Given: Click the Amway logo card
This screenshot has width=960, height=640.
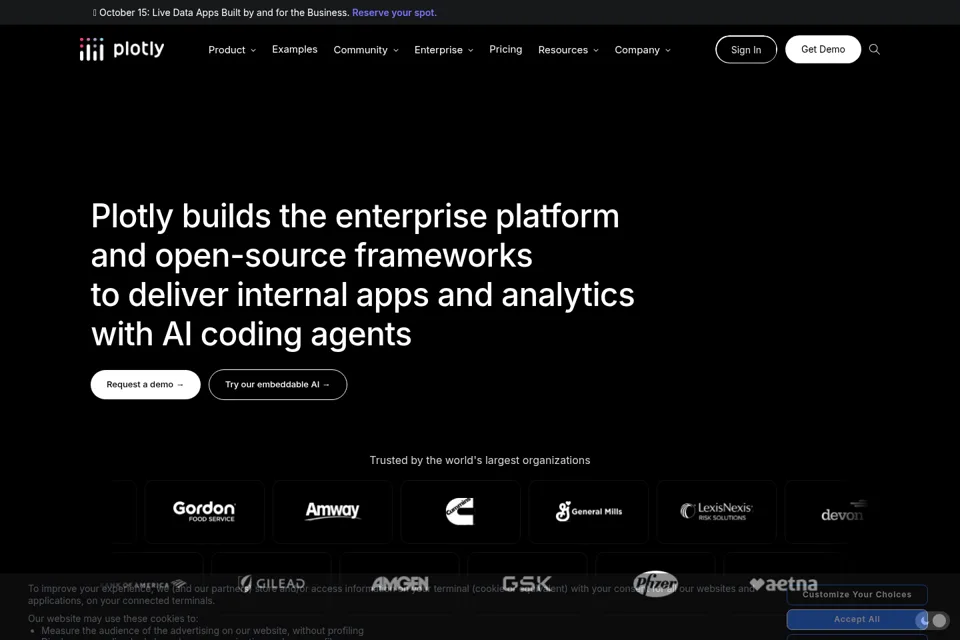Looking at the screenshot, I should pos(332,511).
